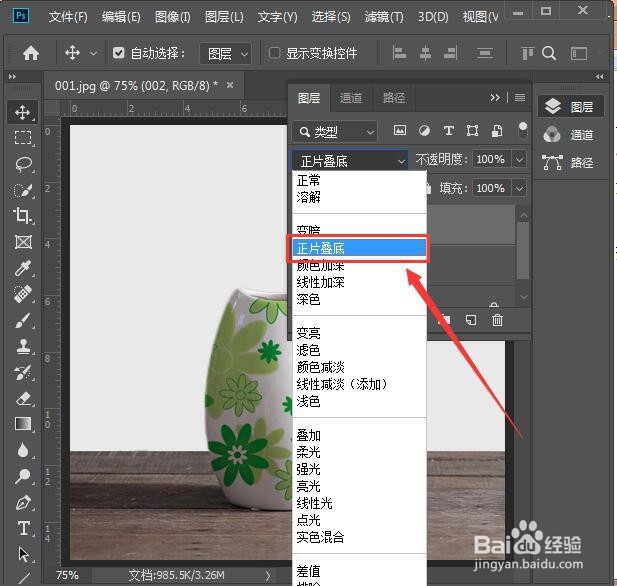Viewport: 617px width, 586px height.
Task: Select the History Brush tool
Action: [x=23, y=372]
